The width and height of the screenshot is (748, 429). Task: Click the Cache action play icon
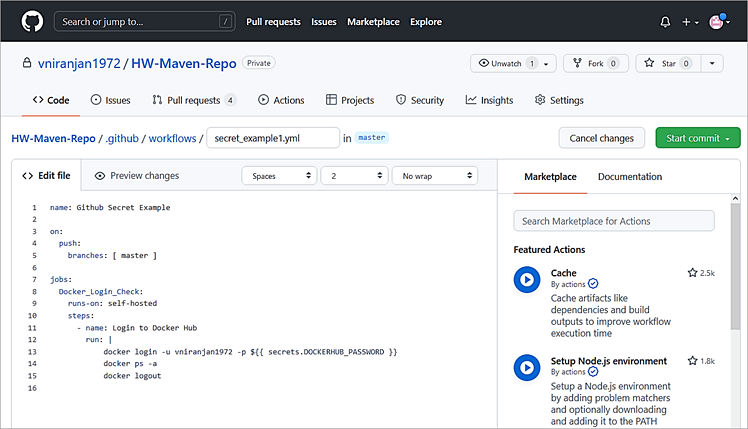[x=527, y=280]
